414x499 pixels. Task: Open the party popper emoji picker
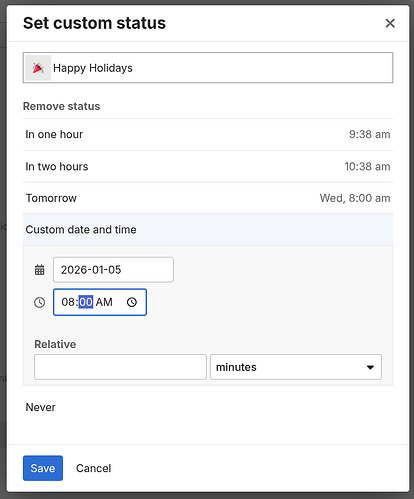(38, 68)
